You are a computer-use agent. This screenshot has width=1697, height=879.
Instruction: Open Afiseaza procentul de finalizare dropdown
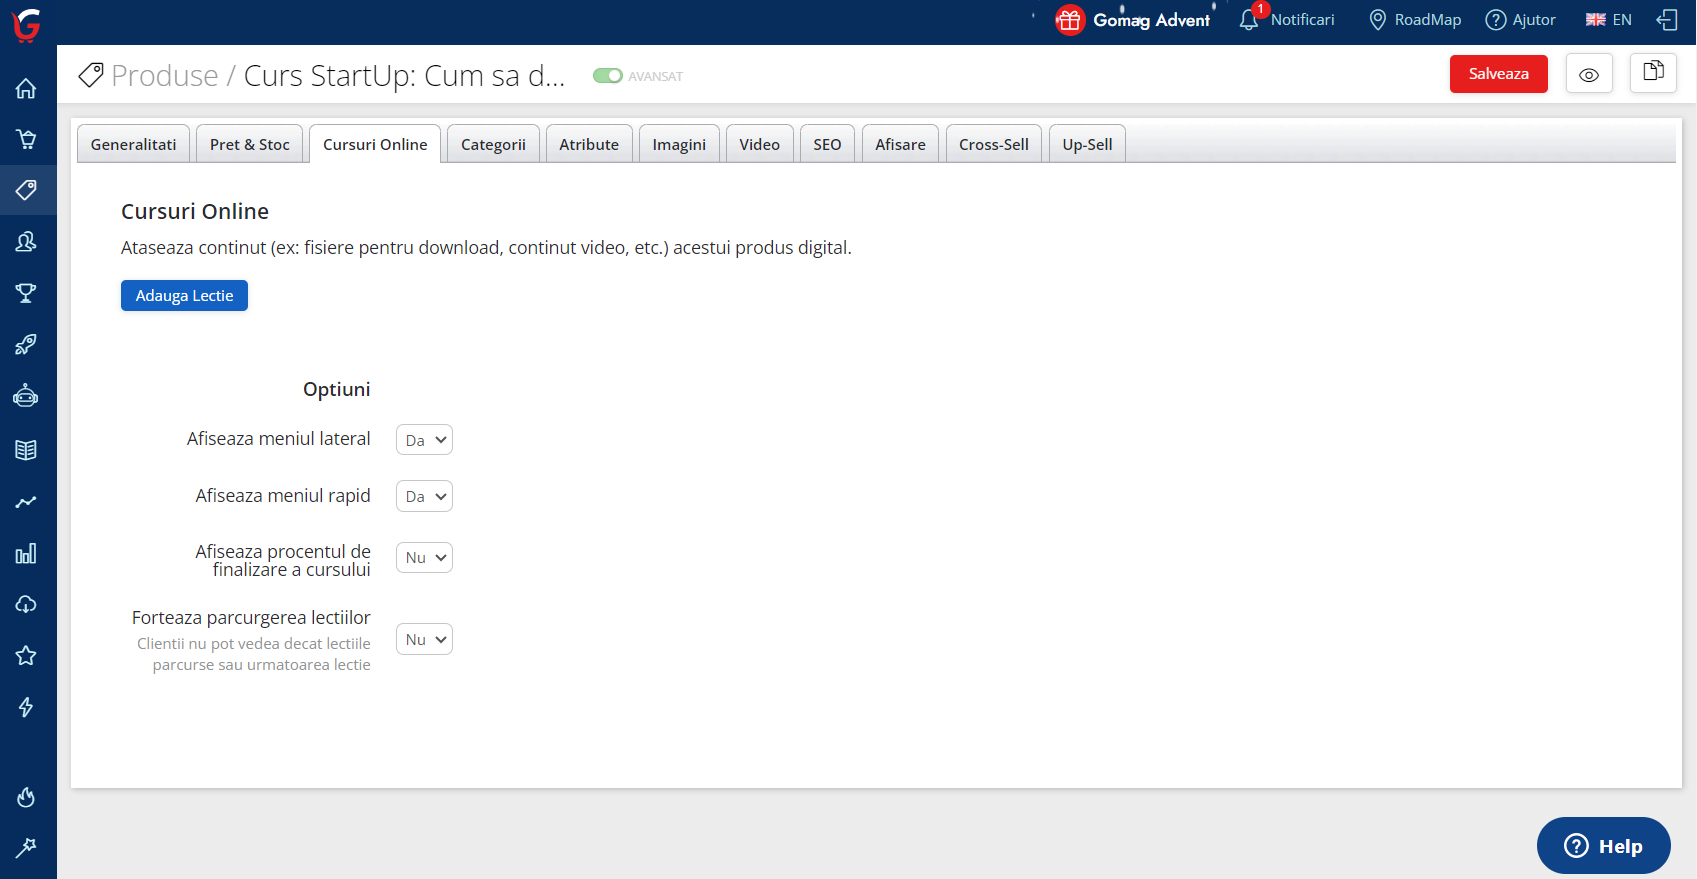(424, 557)
